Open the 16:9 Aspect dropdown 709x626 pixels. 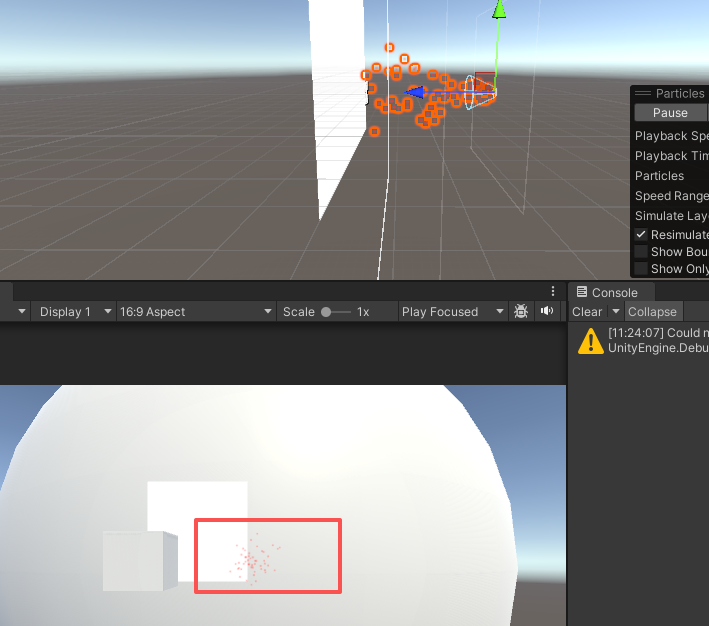coord(195,312)
